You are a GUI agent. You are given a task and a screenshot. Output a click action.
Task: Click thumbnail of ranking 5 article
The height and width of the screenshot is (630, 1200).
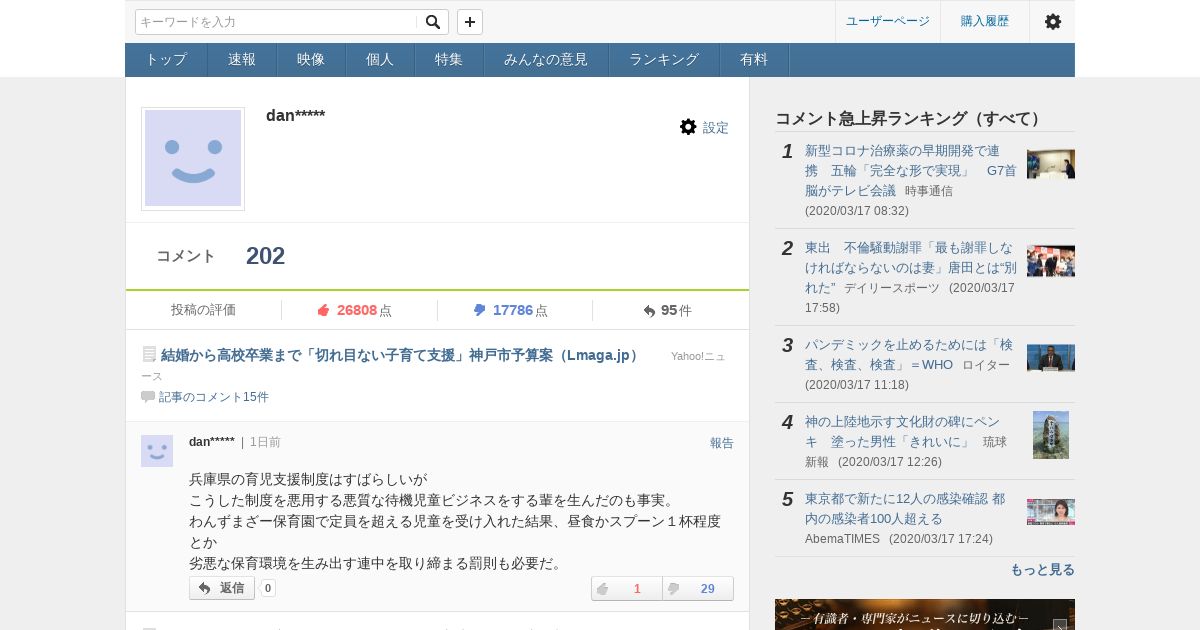1051,512
